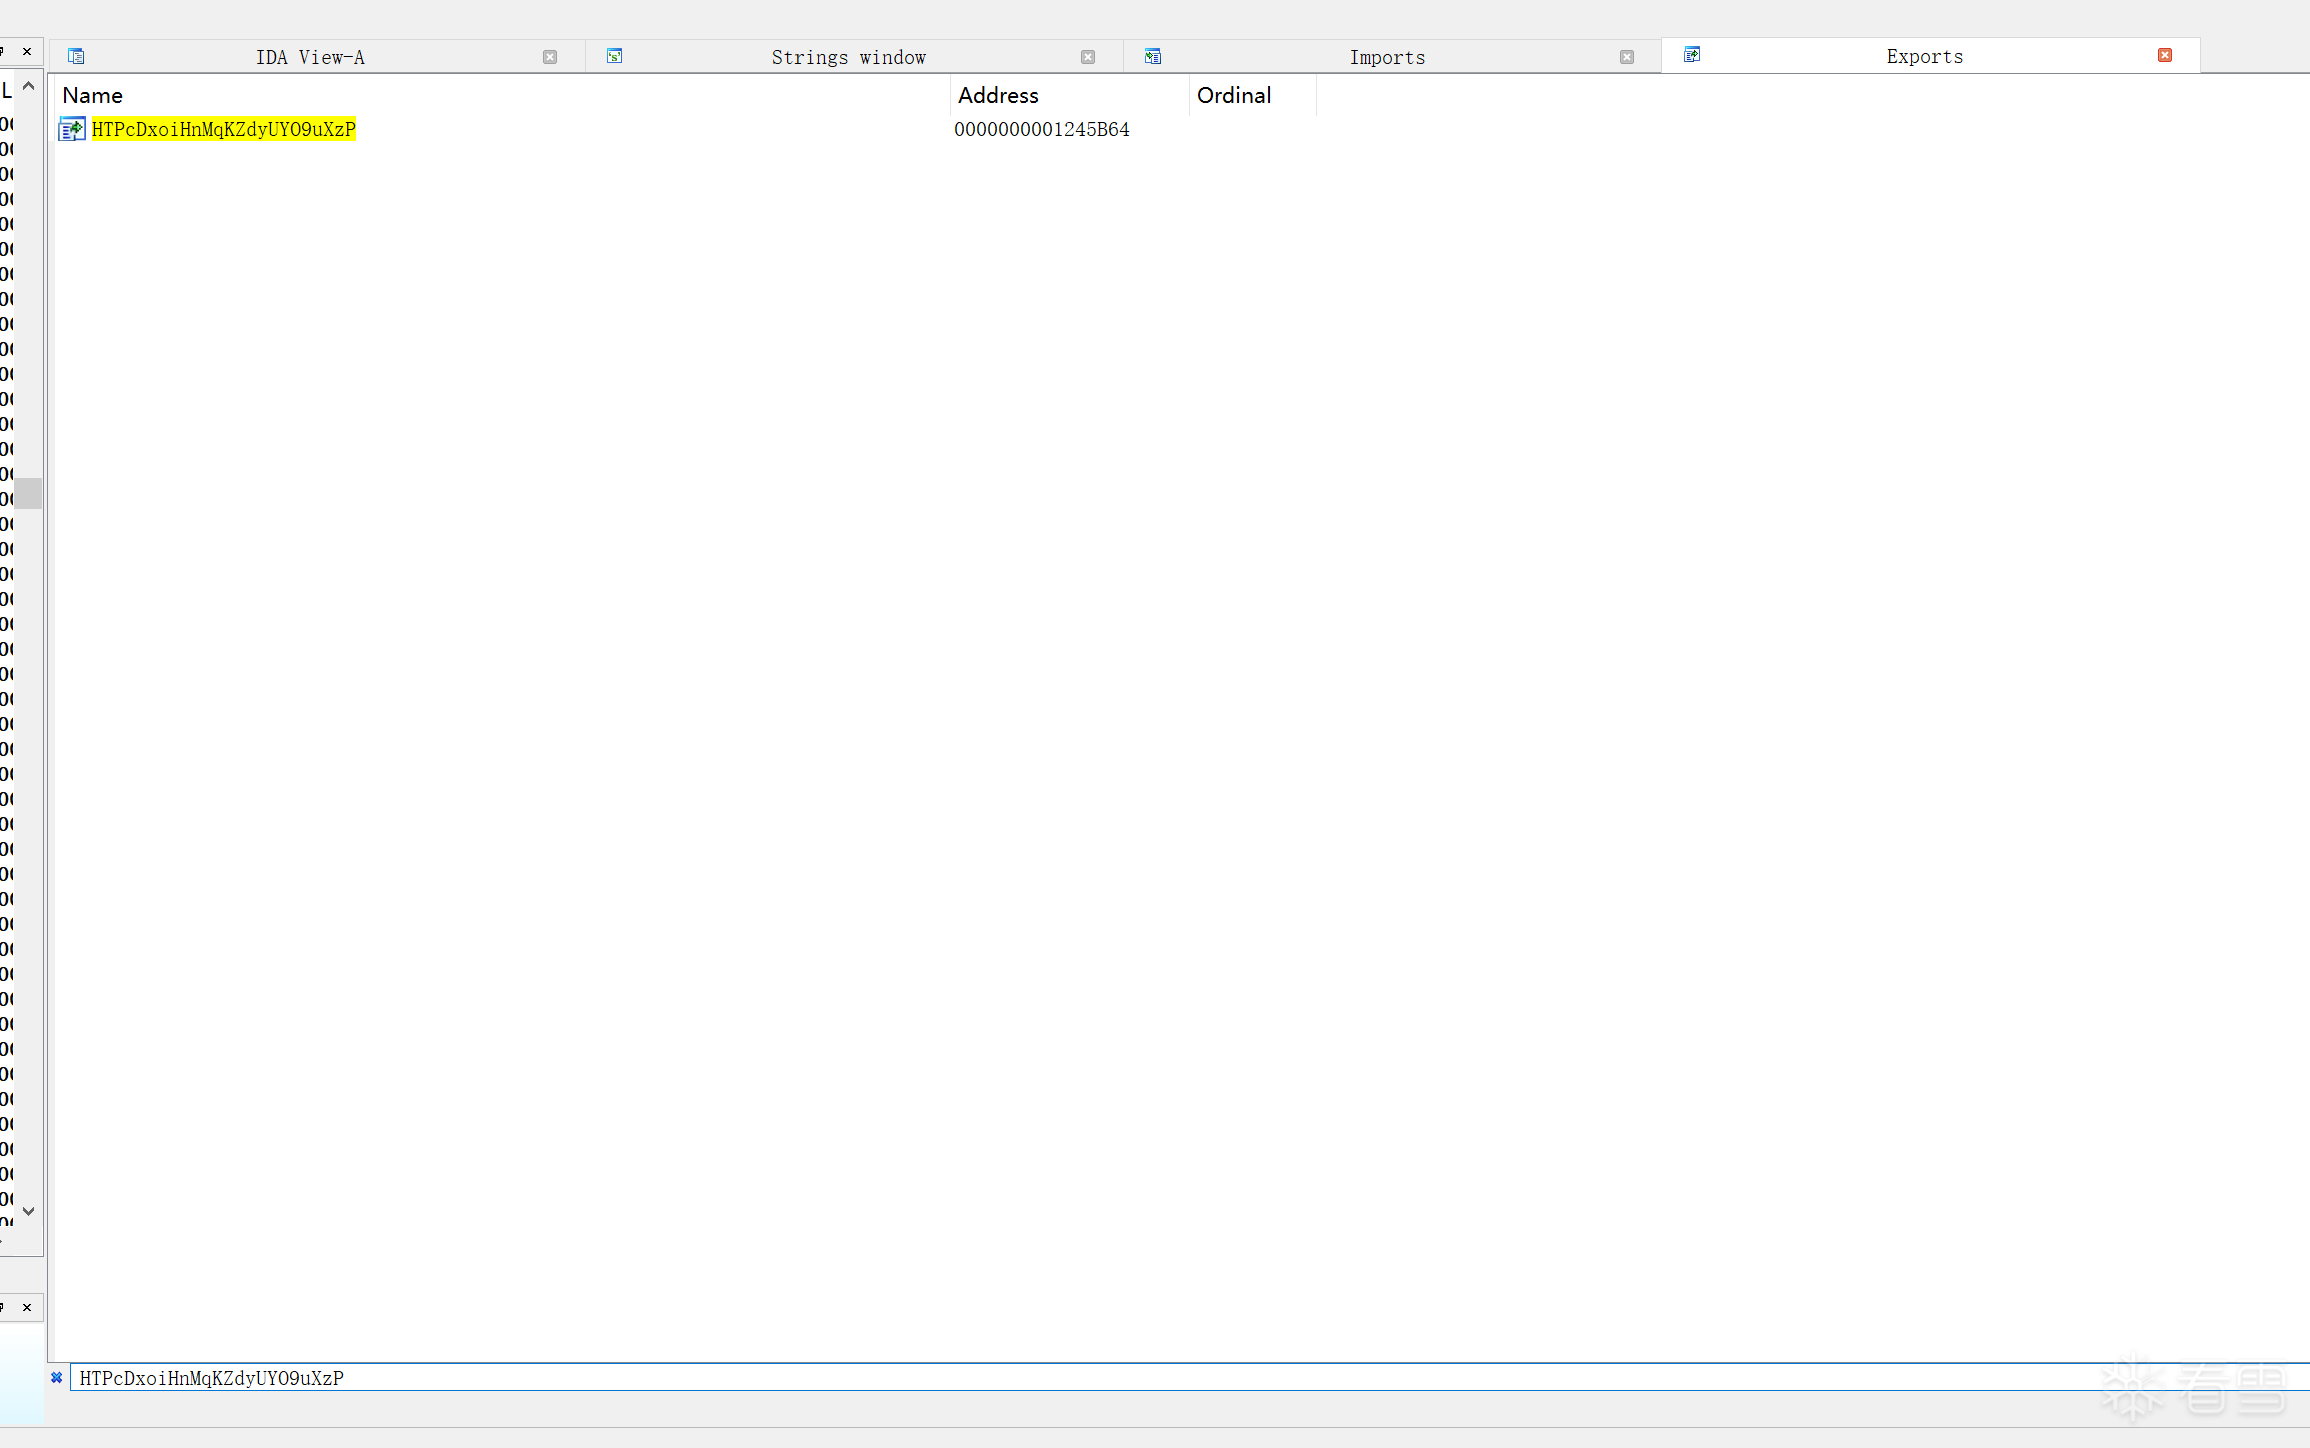Image resolution: width=2310 pixels, height=1448 pixels.
Task: Click the Exports tab icon
Action: [1692, 55]
